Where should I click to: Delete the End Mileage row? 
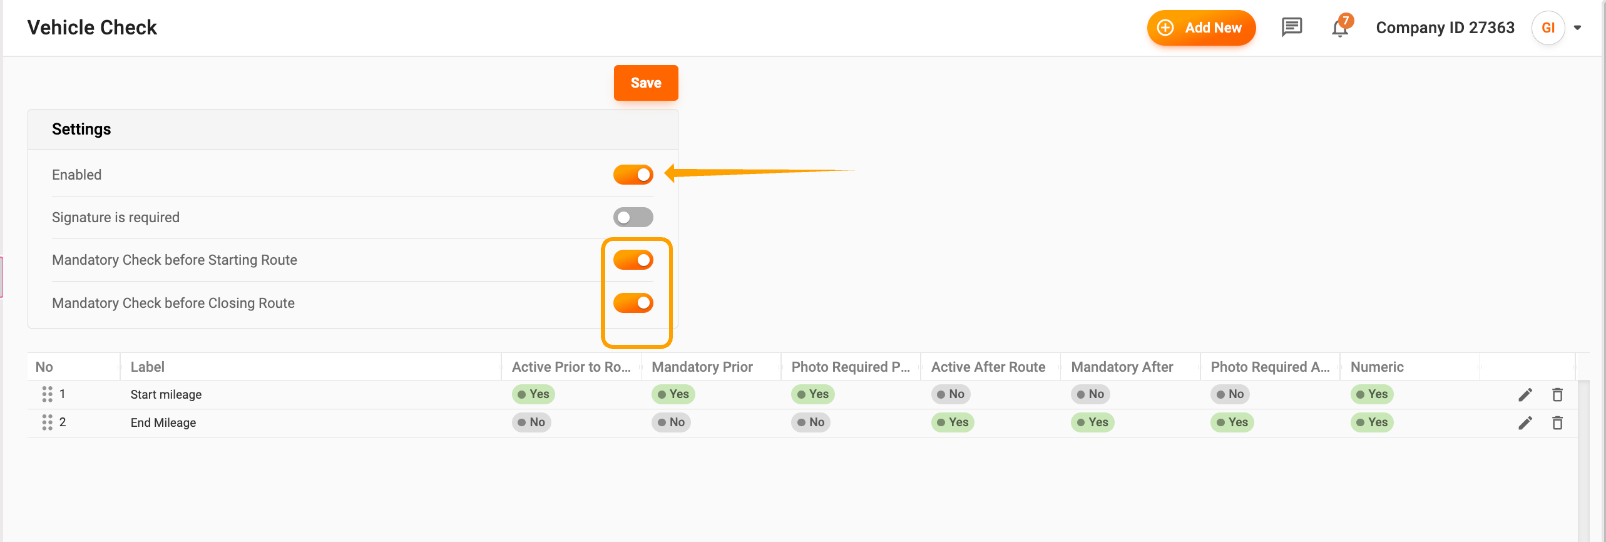[x=1557, y=423]
